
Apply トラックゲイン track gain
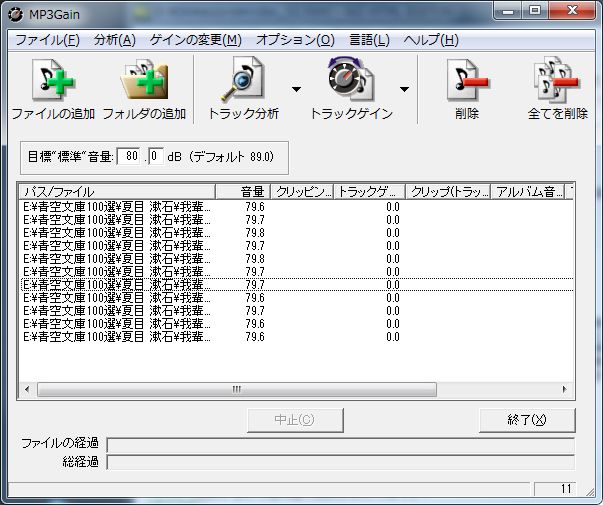click(351, 89)
